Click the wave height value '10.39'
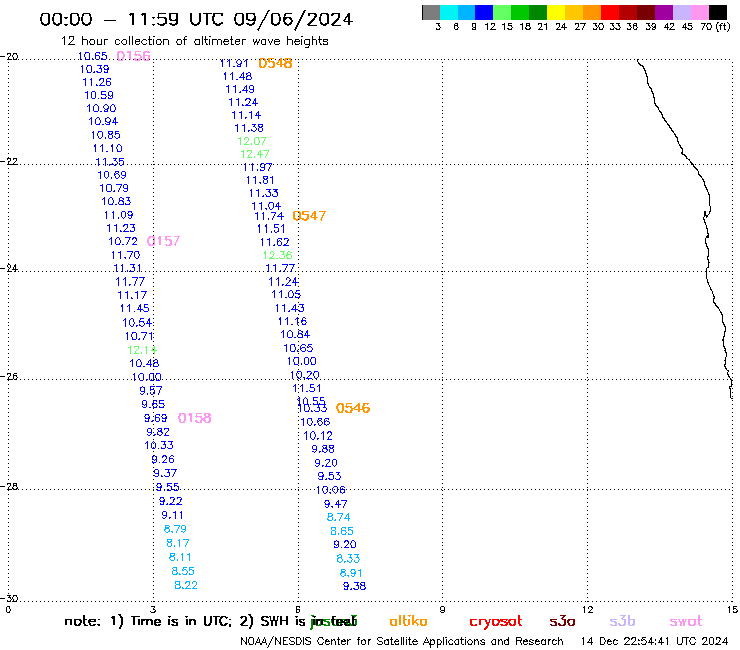This screenshot has height=650, width=740. (94, 69)
